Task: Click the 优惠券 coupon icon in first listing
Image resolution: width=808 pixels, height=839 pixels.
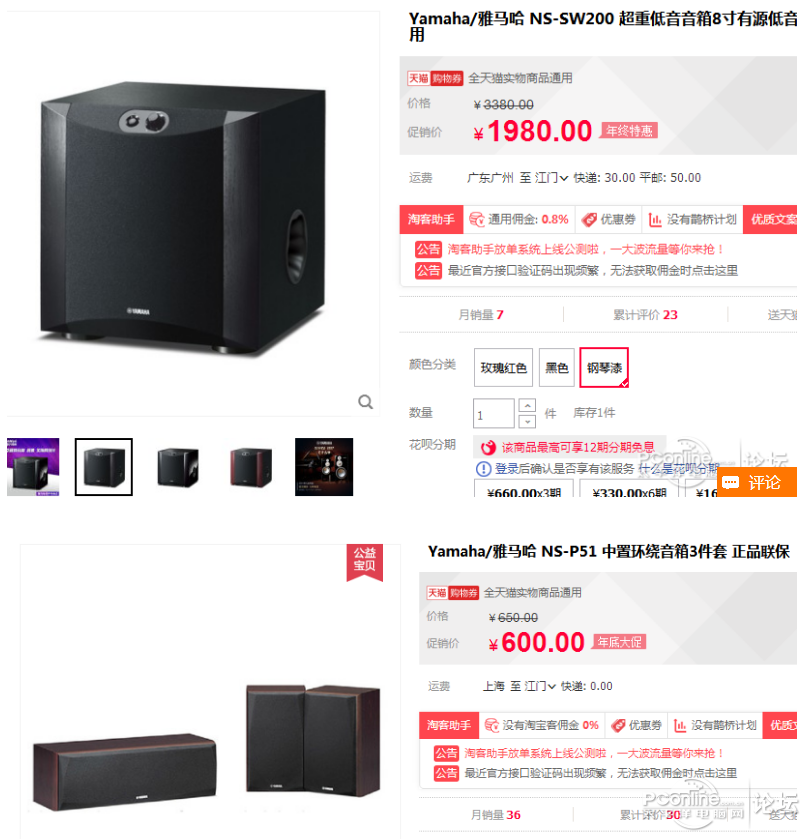Action: tap(589, 219)
